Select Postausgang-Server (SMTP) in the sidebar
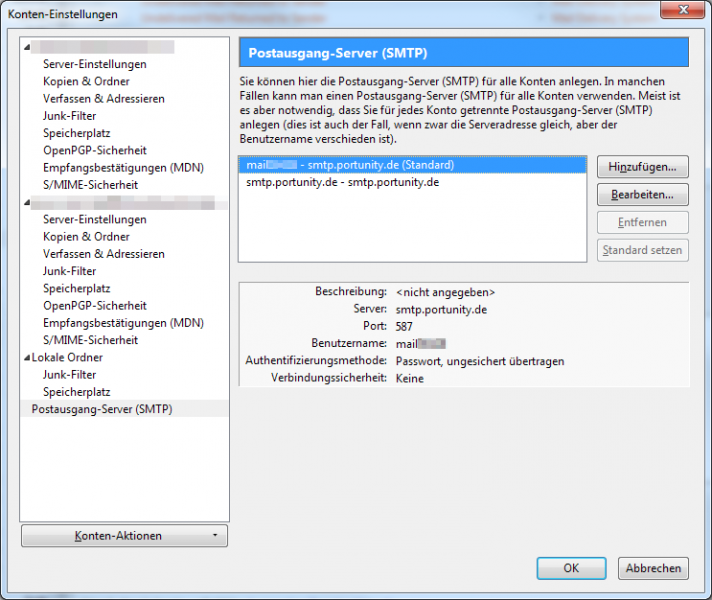This screenshot has height=600, width=712. [x=101, y=409]
